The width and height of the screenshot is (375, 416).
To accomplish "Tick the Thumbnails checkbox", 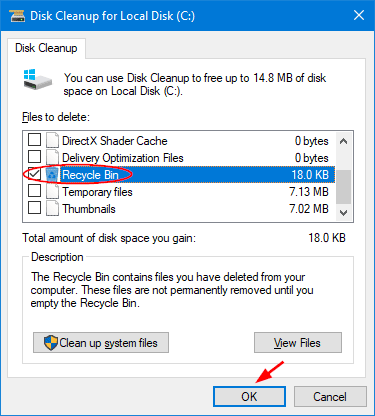I will (x=34, y=208).
